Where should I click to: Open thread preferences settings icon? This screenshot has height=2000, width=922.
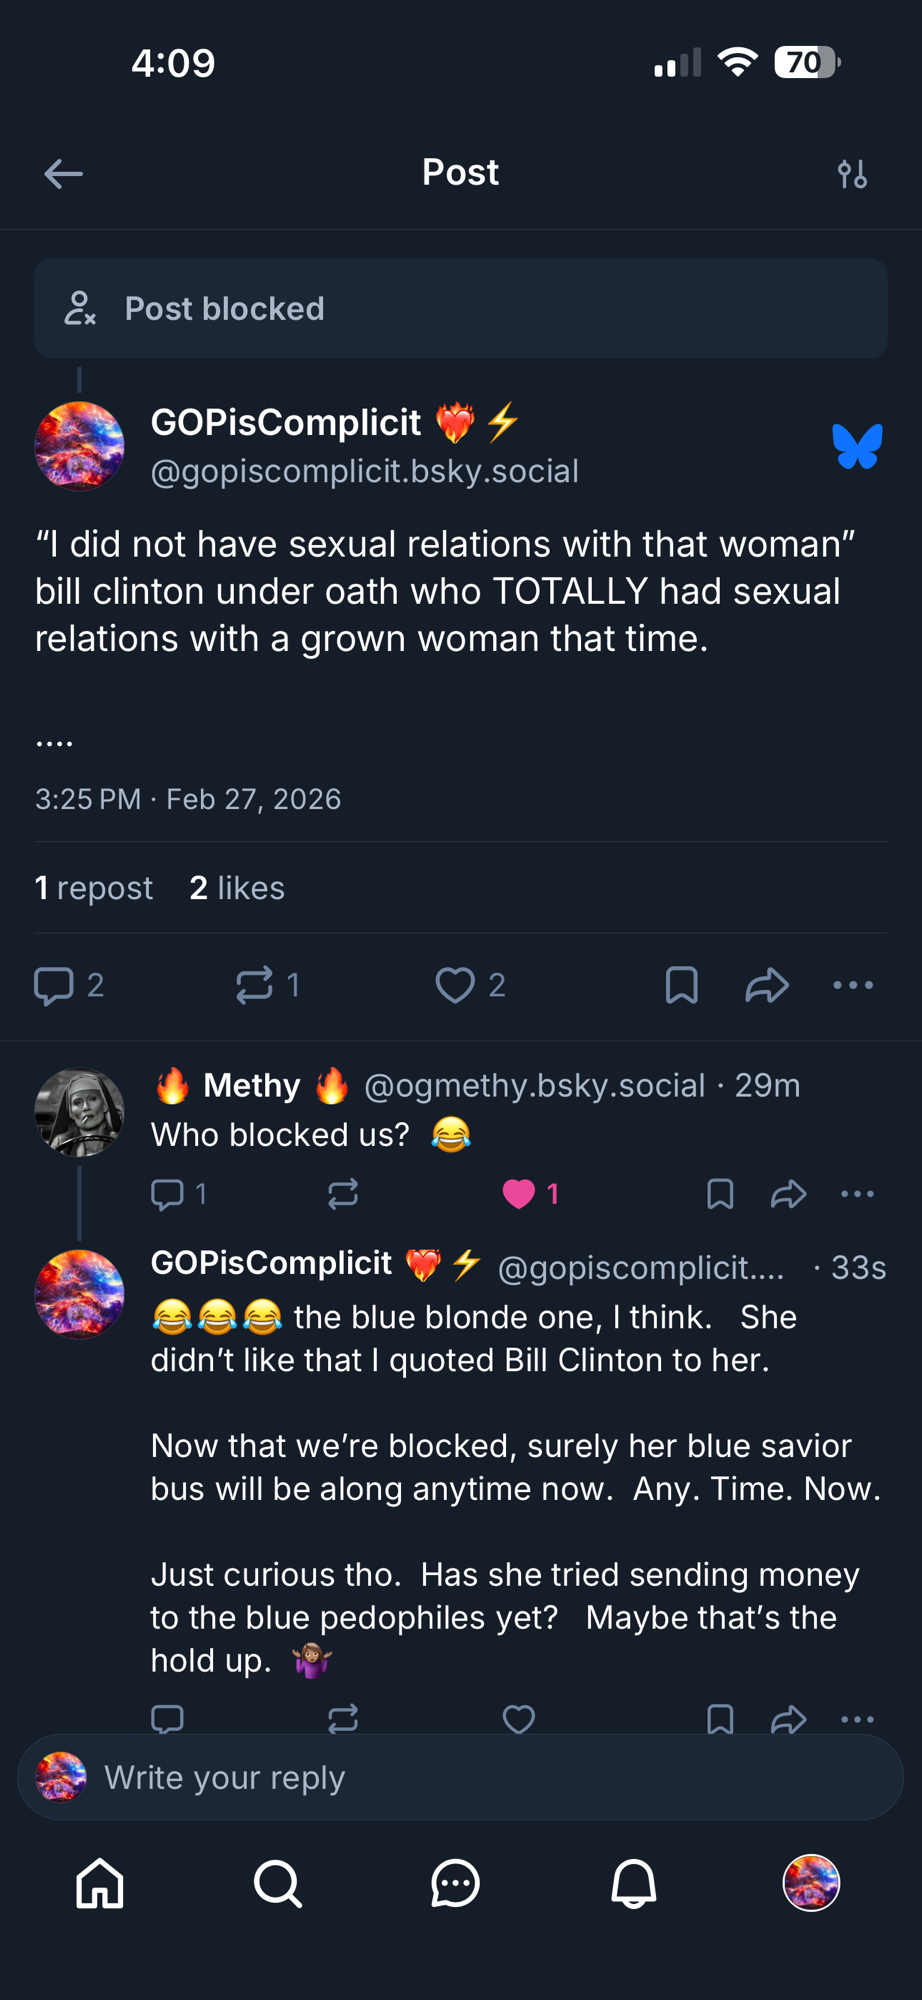coord(852,174)
